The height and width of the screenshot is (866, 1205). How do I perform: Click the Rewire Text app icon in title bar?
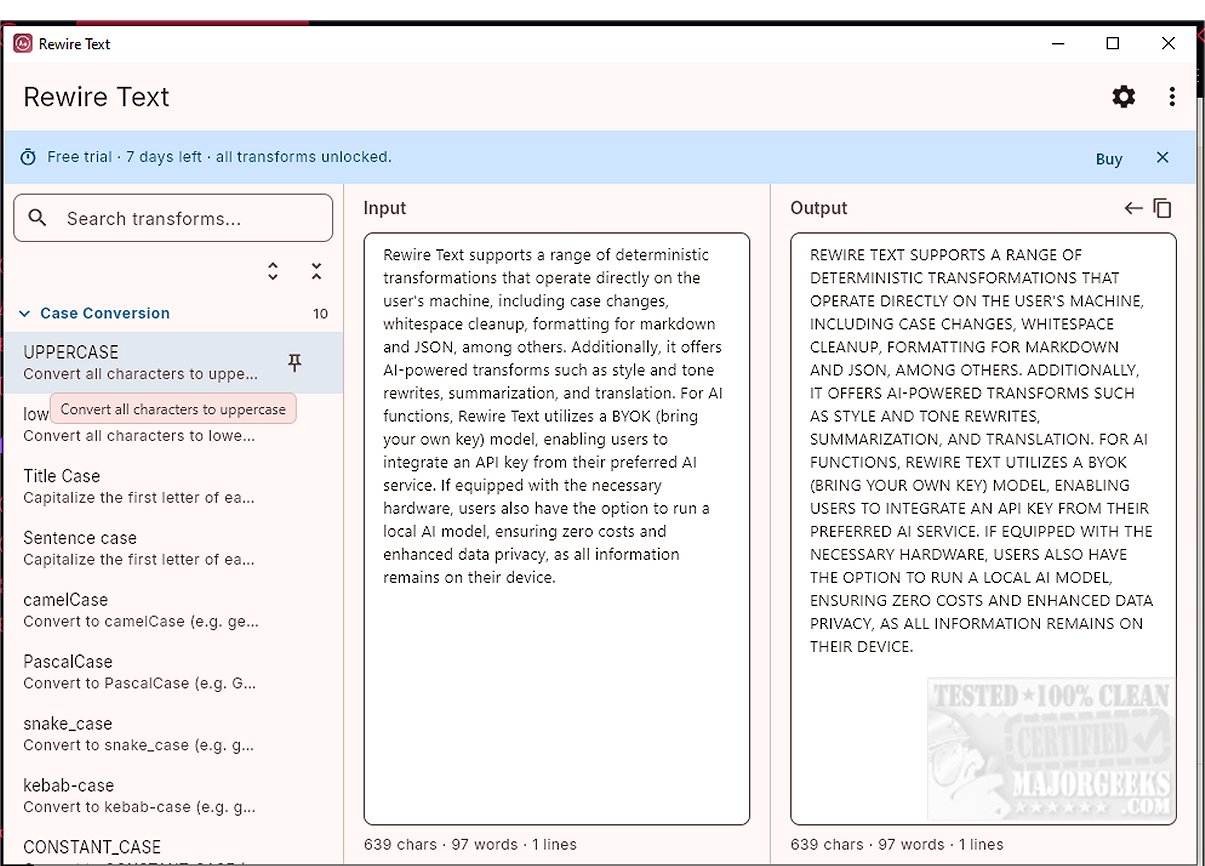coord(22,44)
